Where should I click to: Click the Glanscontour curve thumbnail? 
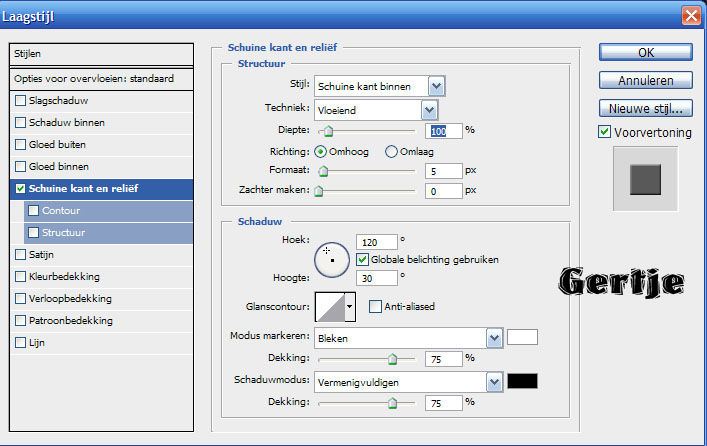coord(330,307)
